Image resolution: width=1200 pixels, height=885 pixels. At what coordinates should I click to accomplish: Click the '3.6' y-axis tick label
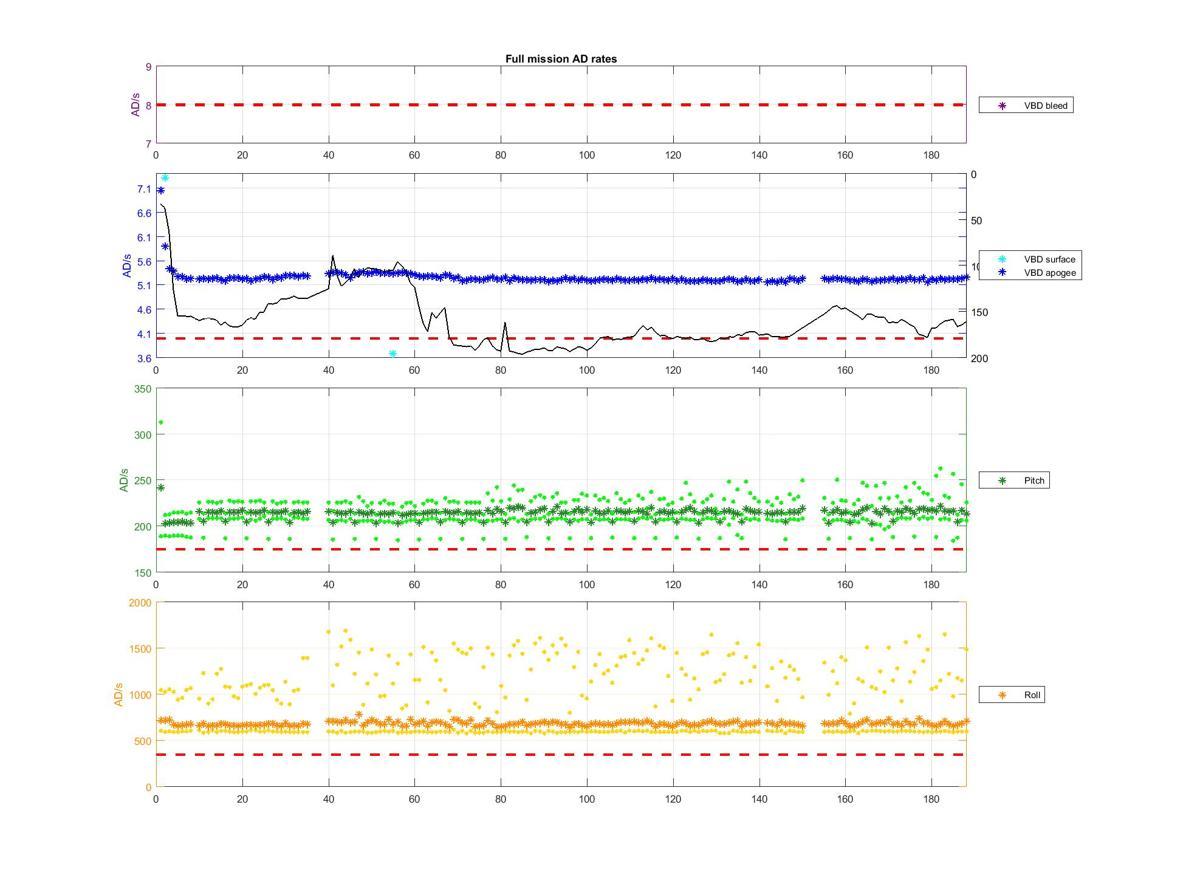pyautogui.click(x=145, y=358)
